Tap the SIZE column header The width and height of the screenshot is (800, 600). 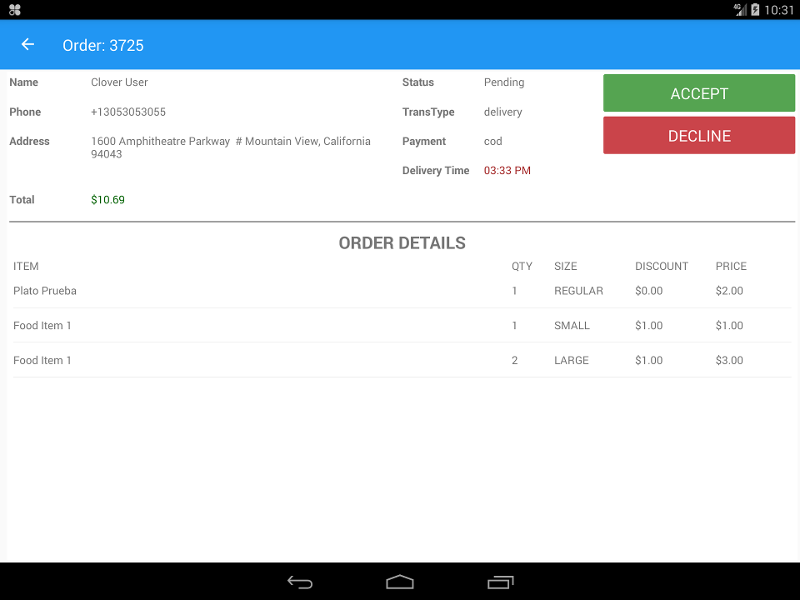tap(566, 266)
